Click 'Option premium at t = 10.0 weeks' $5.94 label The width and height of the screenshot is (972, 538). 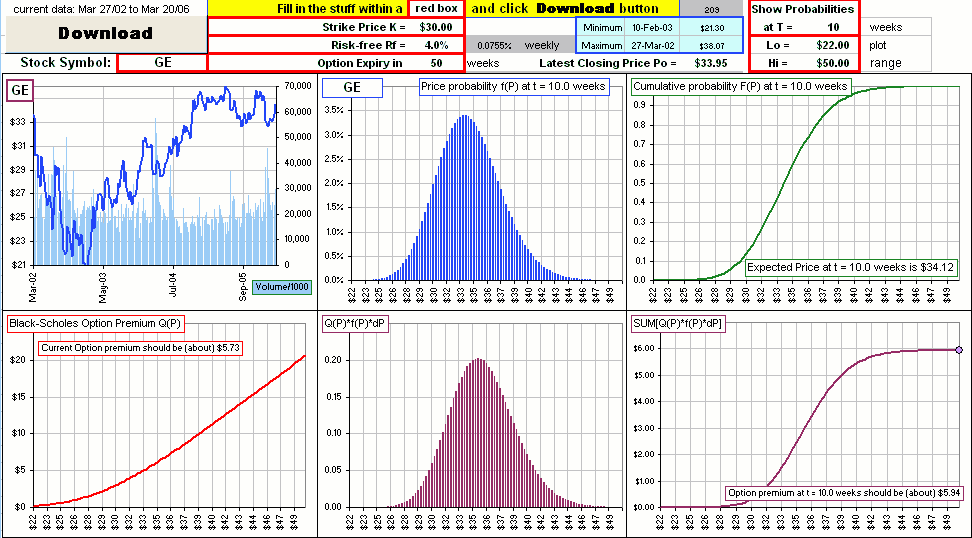[844, 493]
